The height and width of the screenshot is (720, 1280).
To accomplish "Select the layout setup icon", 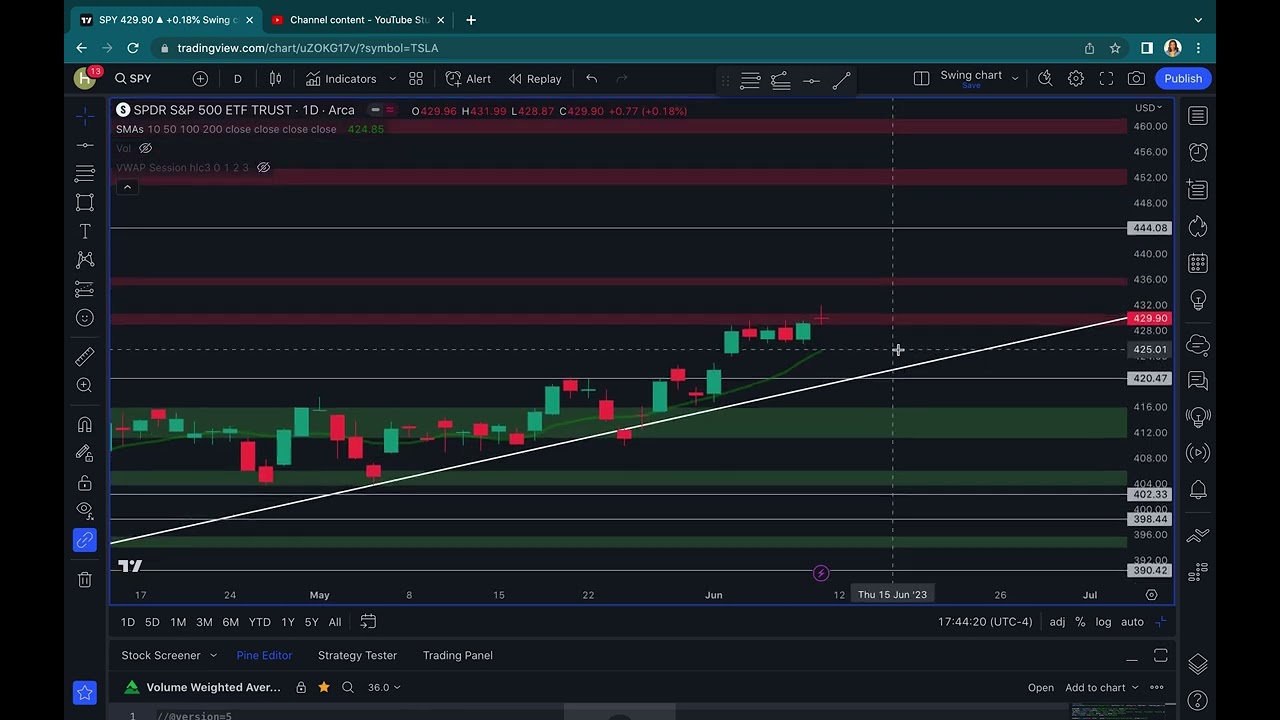I will point(922,79).
